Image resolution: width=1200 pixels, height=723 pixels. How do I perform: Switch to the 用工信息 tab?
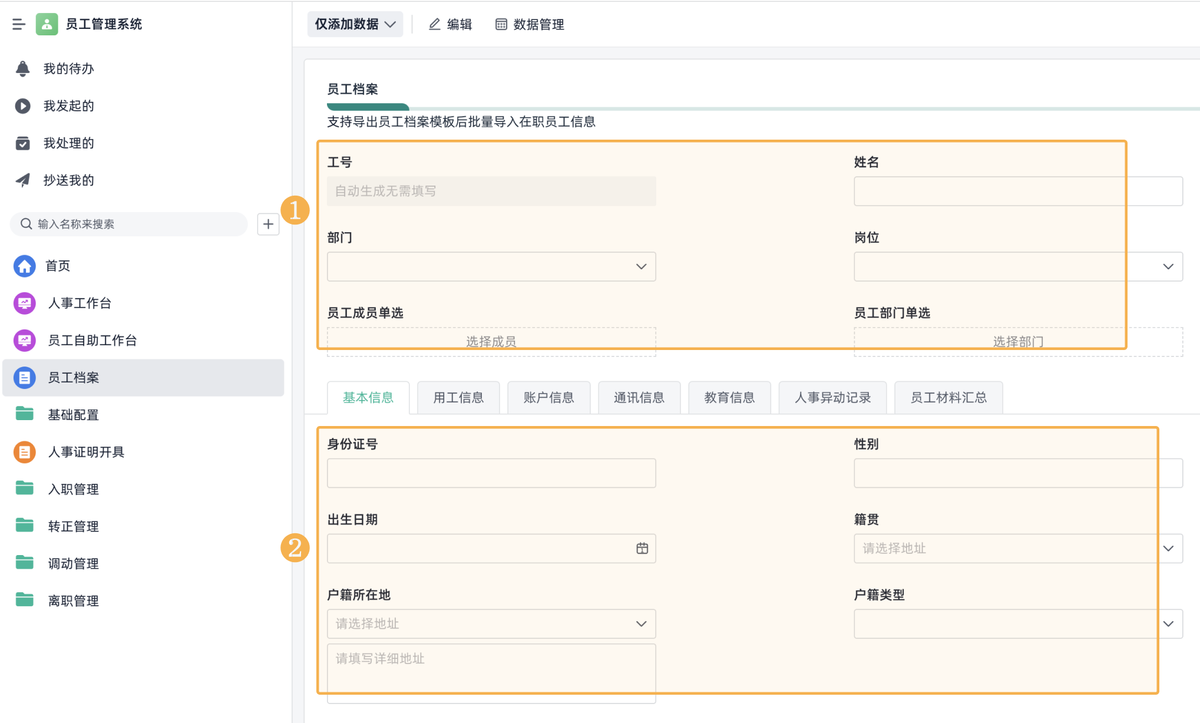tap(459, 397)
